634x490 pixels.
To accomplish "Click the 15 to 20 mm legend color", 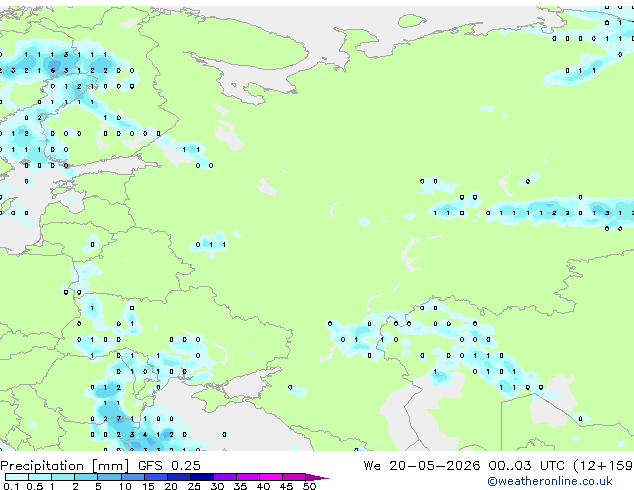I will click(155, 477).
